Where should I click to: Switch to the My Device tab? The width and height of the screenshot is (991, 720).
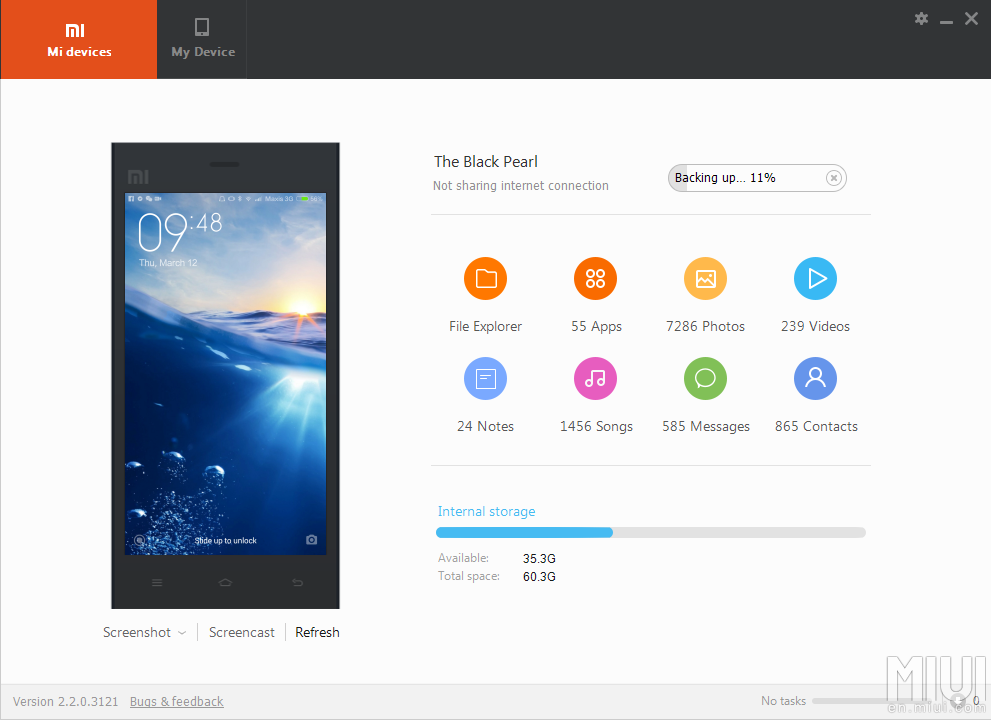click(201, 39)
